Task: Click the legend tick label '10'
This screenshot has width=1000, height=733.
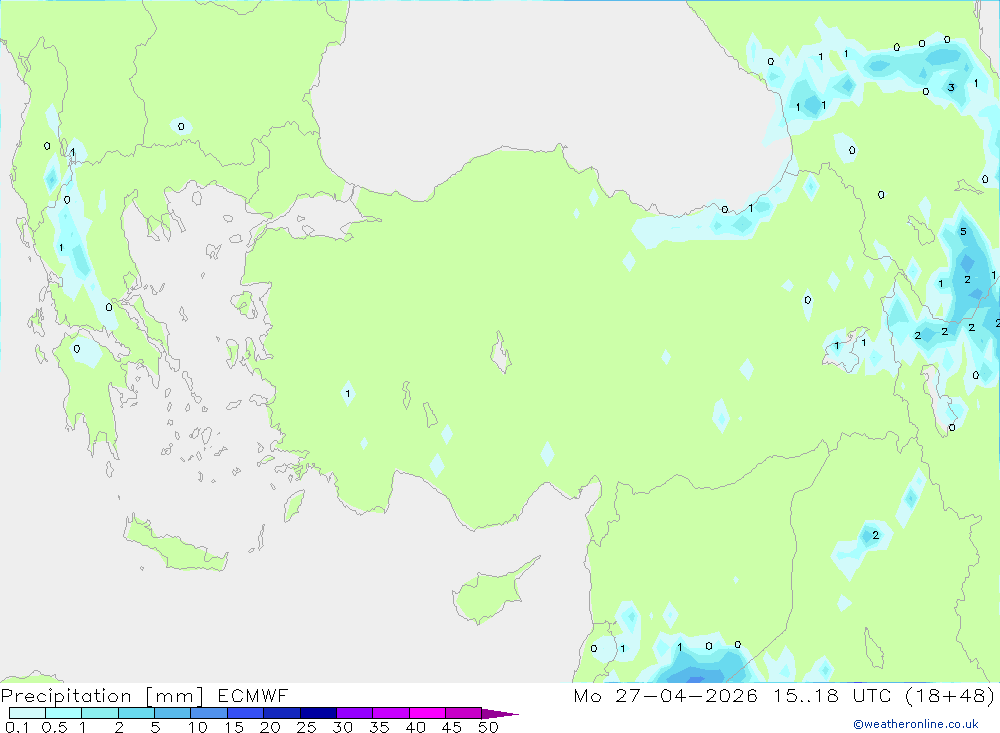Action: (x=198, y=727)
